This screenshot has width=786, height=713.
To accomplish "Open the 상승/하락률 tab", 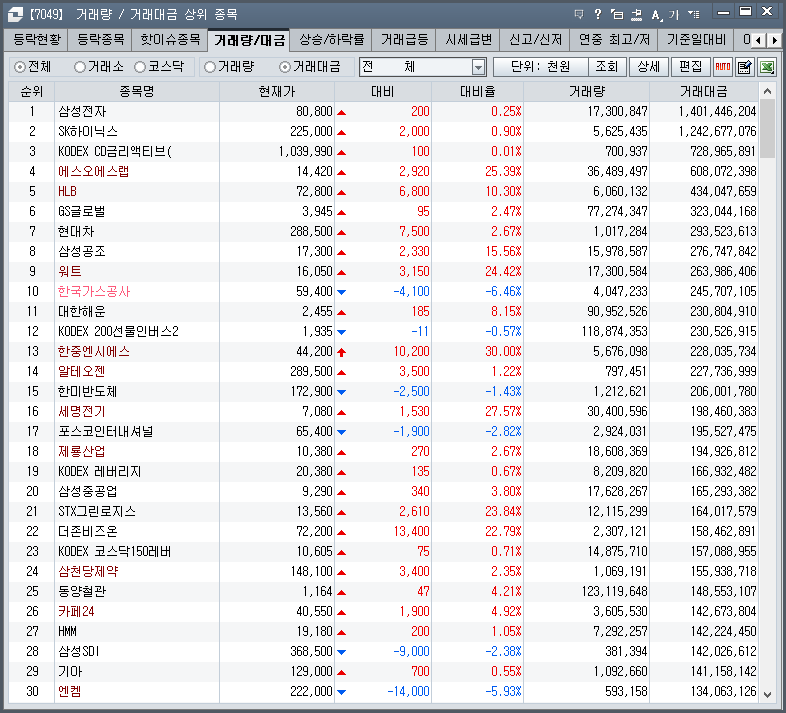I will tap(331, 40).
